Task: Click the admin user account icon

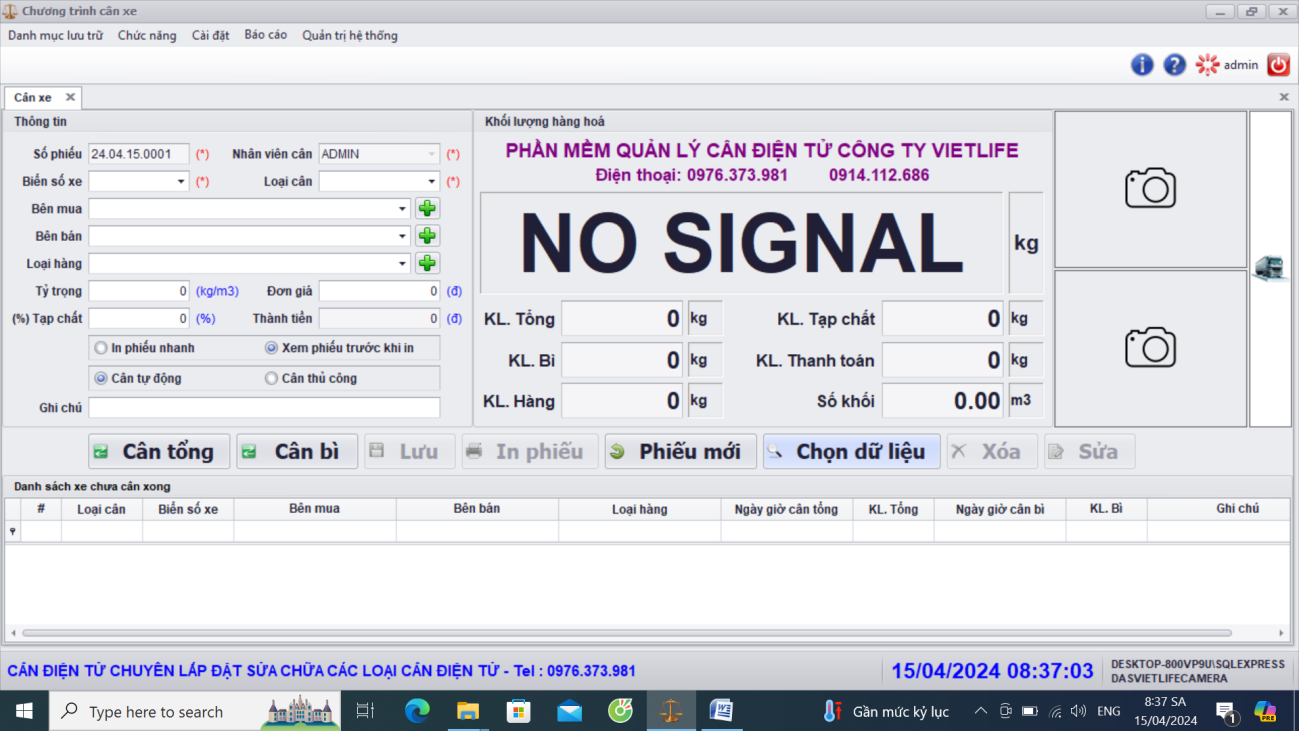Action: 1208,65
